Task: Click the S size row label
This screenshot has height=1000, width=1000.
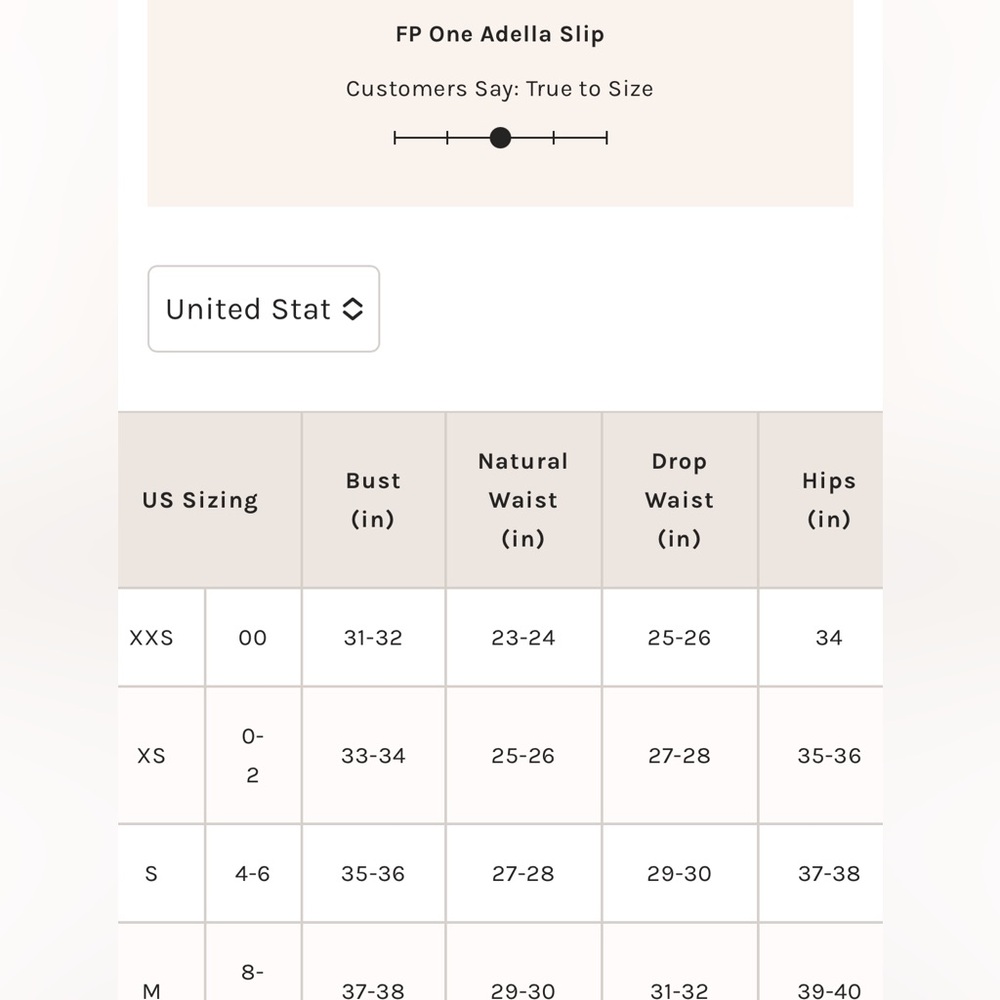Action: tap(152, 874)
